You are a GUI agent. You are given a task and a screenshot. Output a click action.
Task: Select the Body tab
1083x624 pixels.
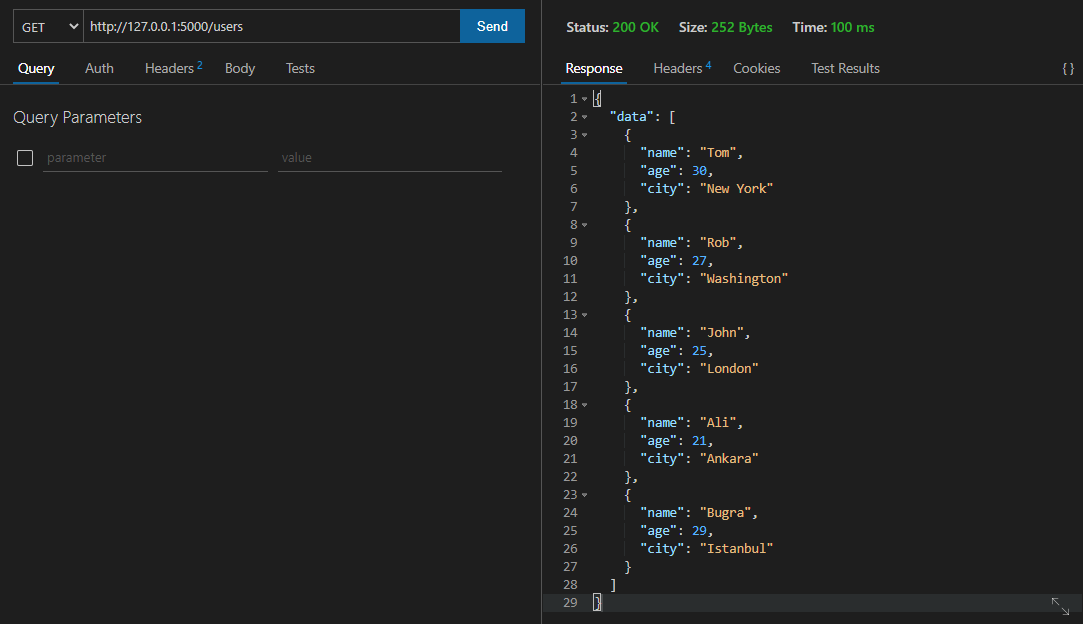pos(240,68)
